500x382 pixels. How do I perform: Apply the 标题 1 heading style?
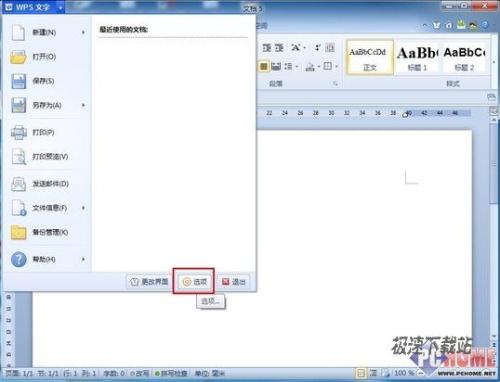tap(417, 57)
